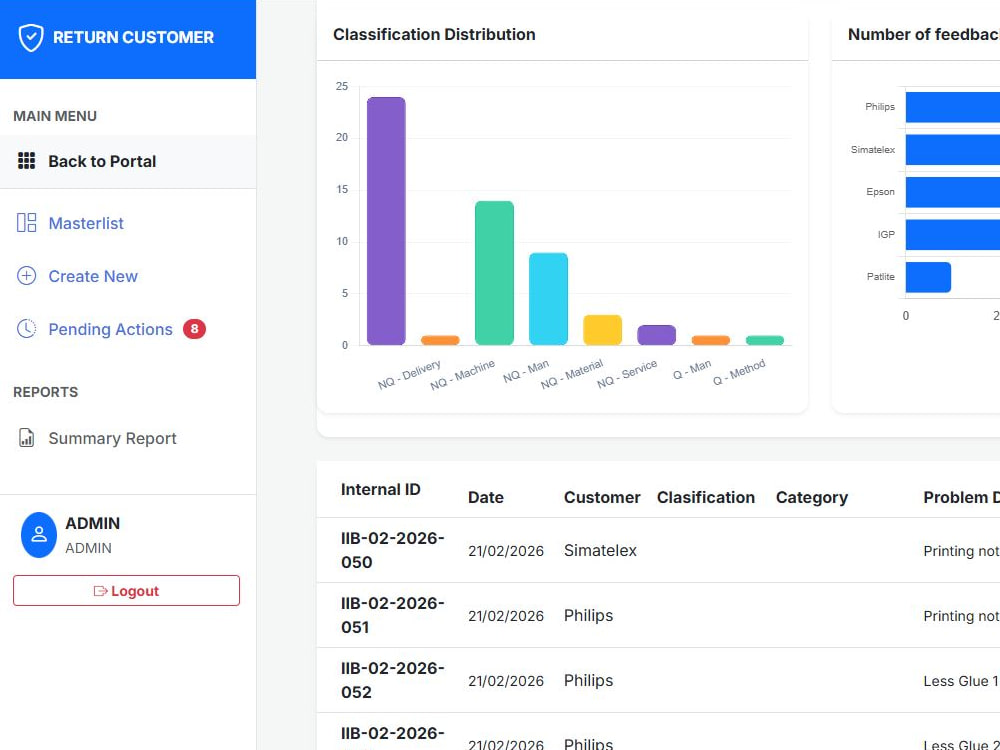Click the IGP horizontal bar in feedback chart

(953, 235)
